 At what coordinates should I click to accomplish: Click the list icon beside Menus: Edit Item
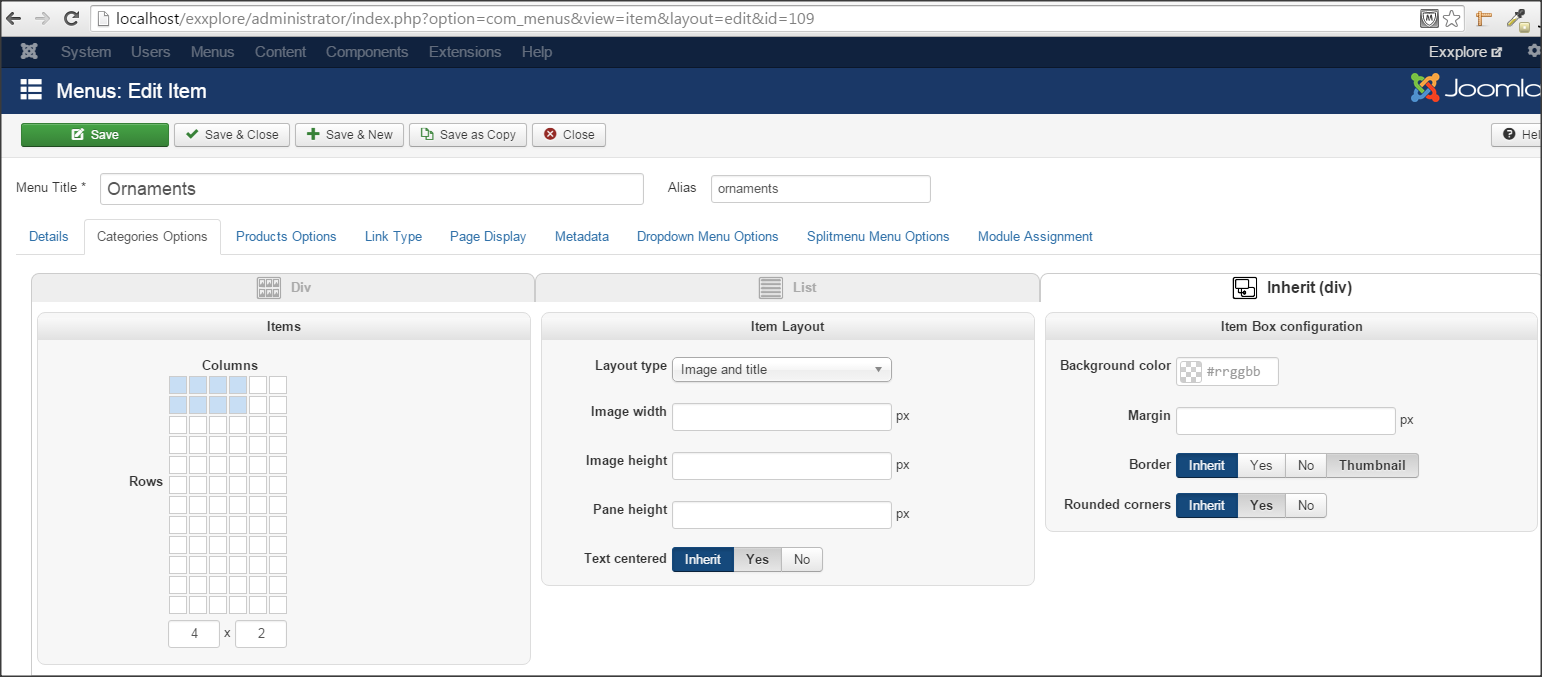tap(31, 90)
